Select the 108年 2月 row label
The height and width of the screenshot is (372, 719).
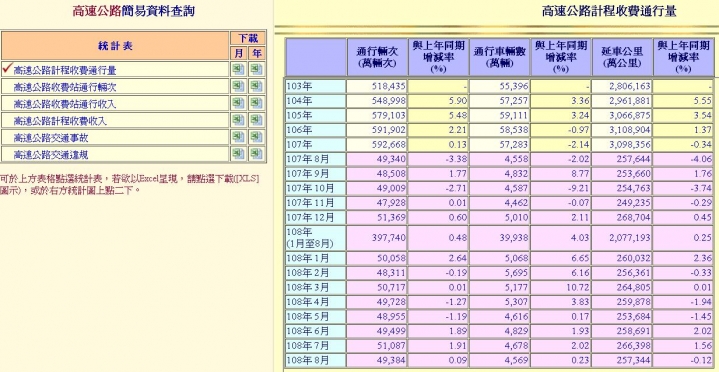pyautogui.click(x=315, y=273)
